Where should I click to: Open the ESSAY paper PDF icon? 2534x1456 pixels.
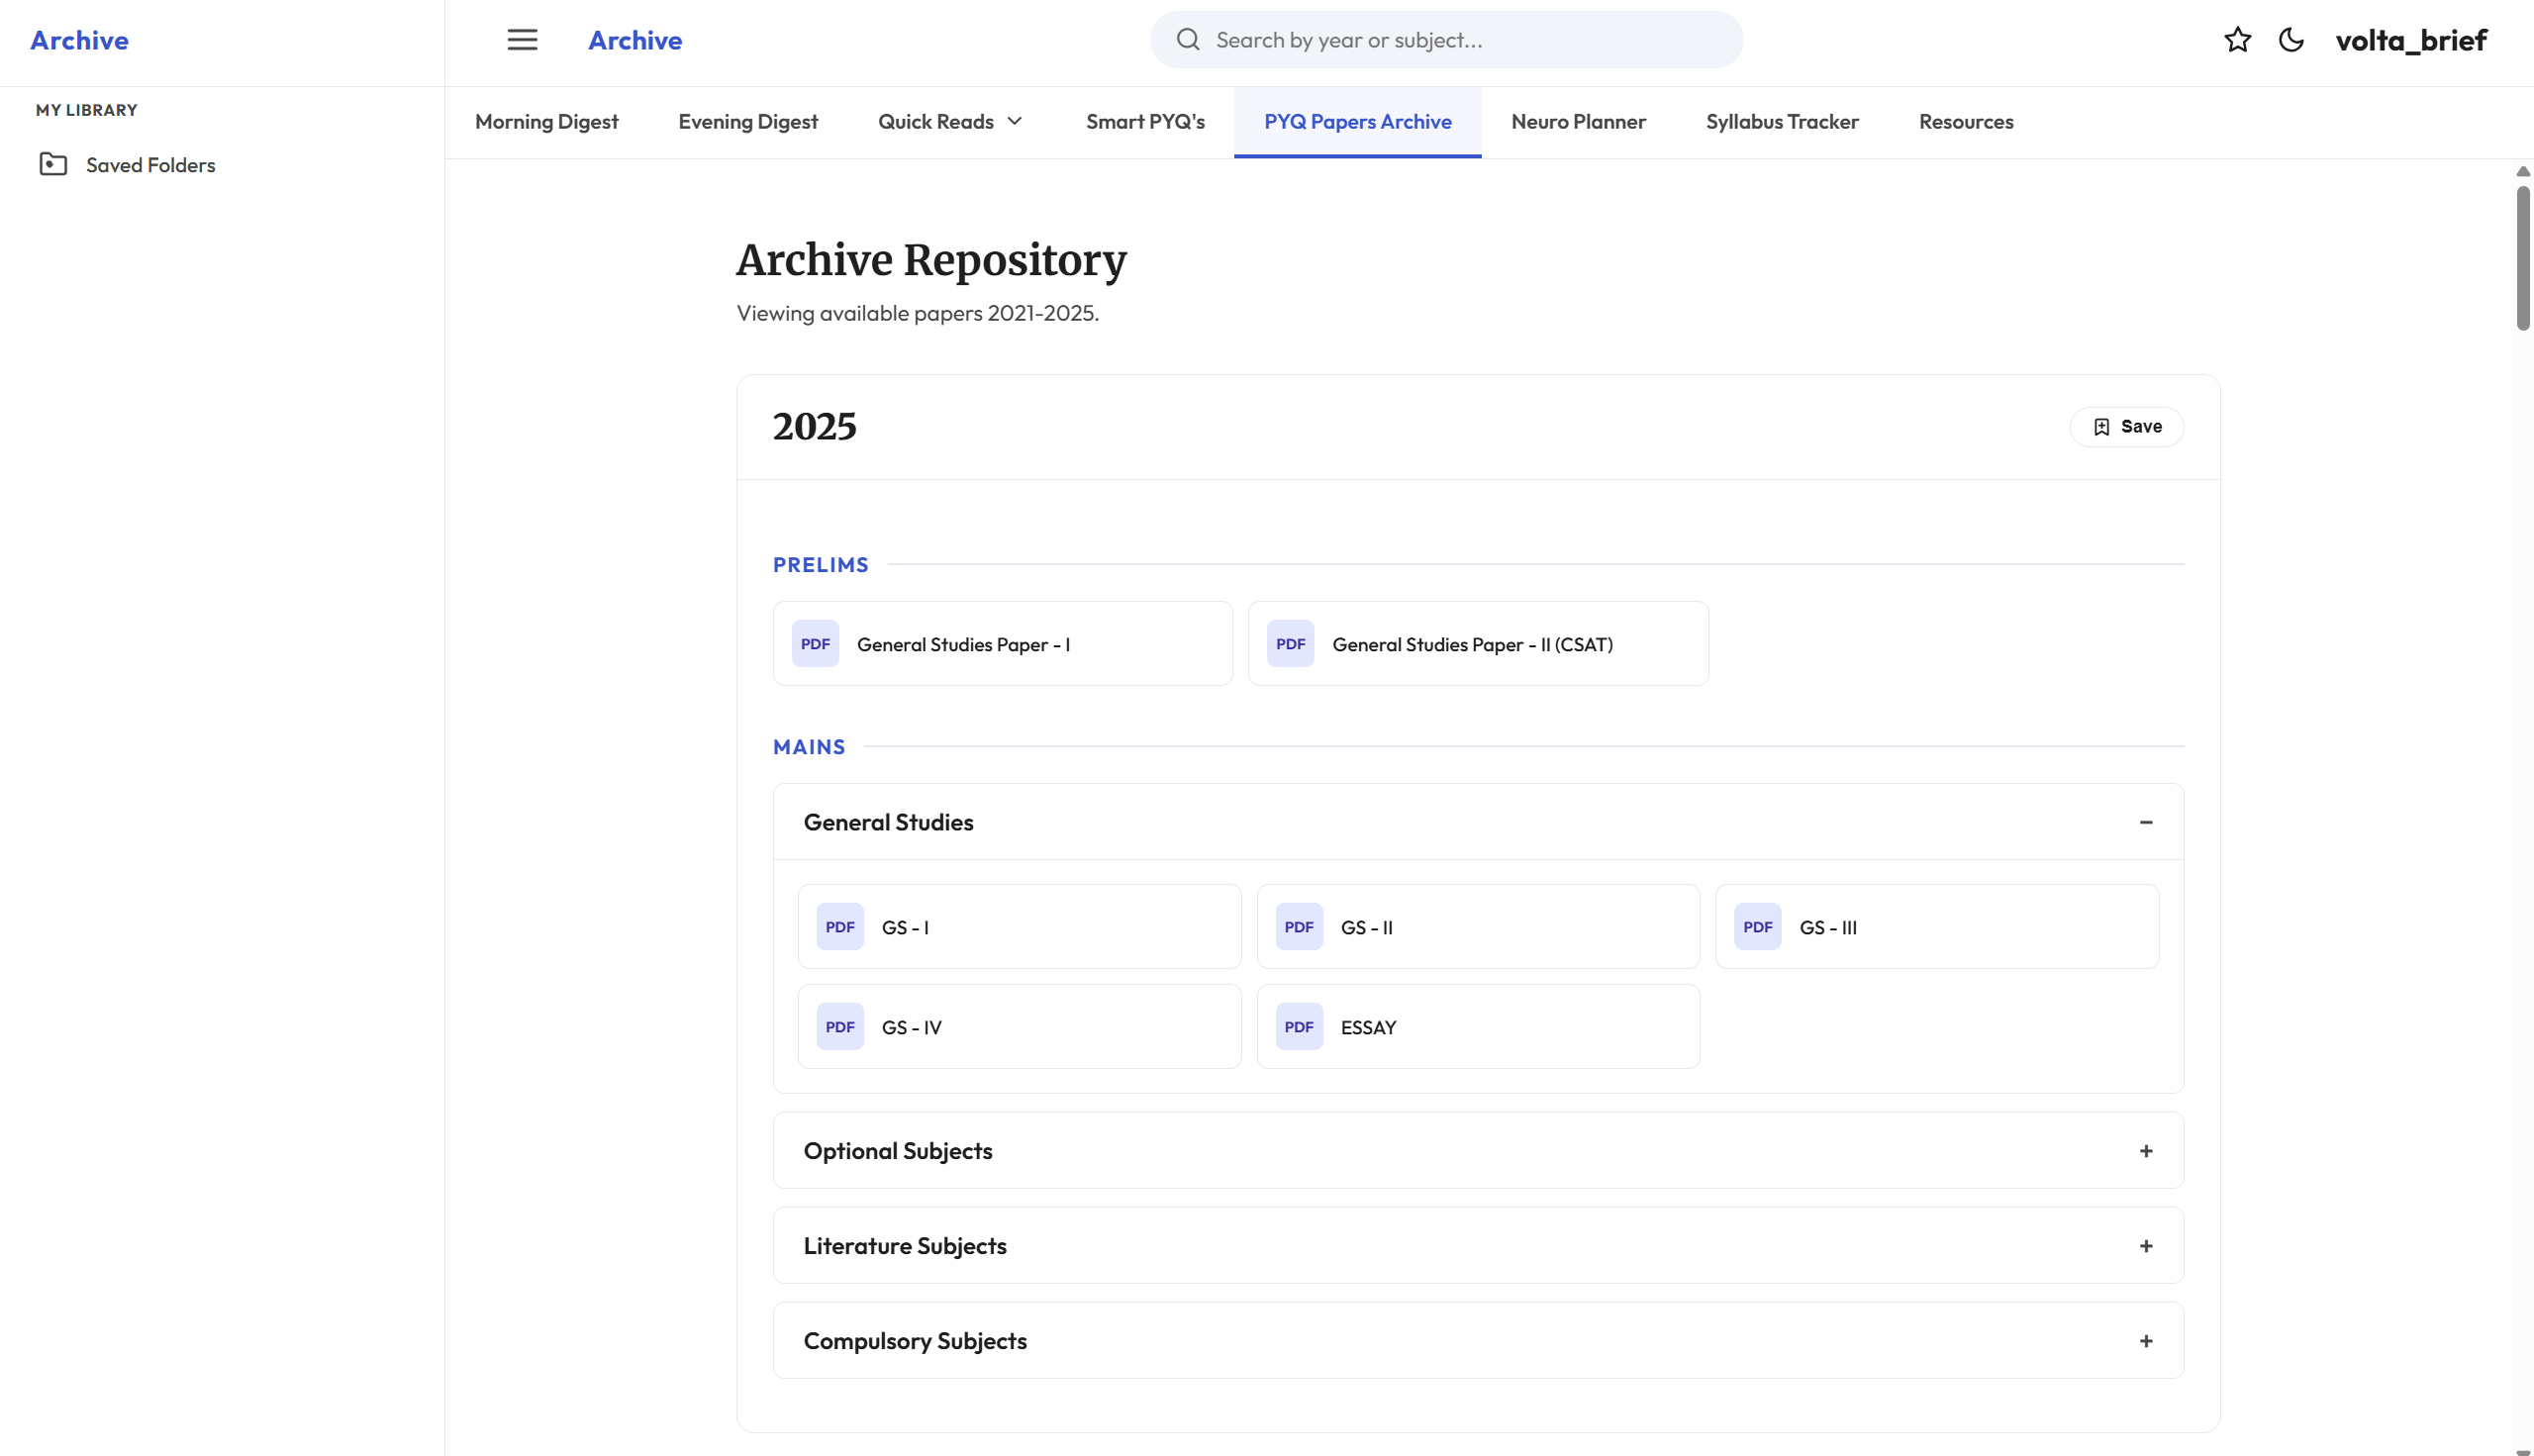click(x=1298, y=1026)
